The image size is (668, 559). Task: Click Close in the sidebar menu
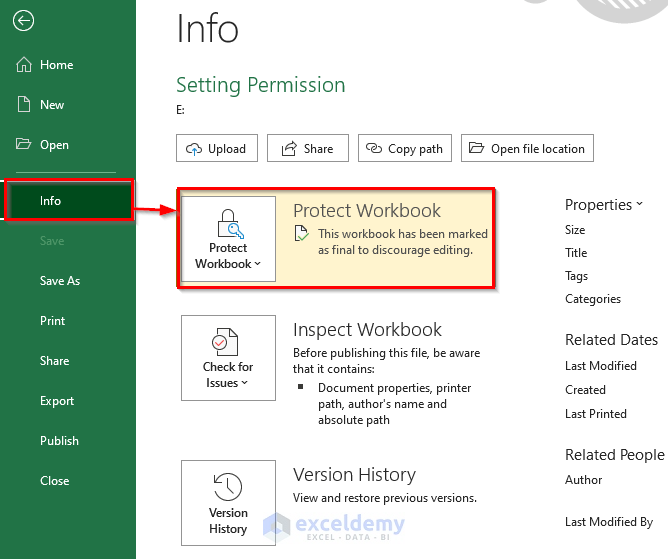click(x=55, y=481)
